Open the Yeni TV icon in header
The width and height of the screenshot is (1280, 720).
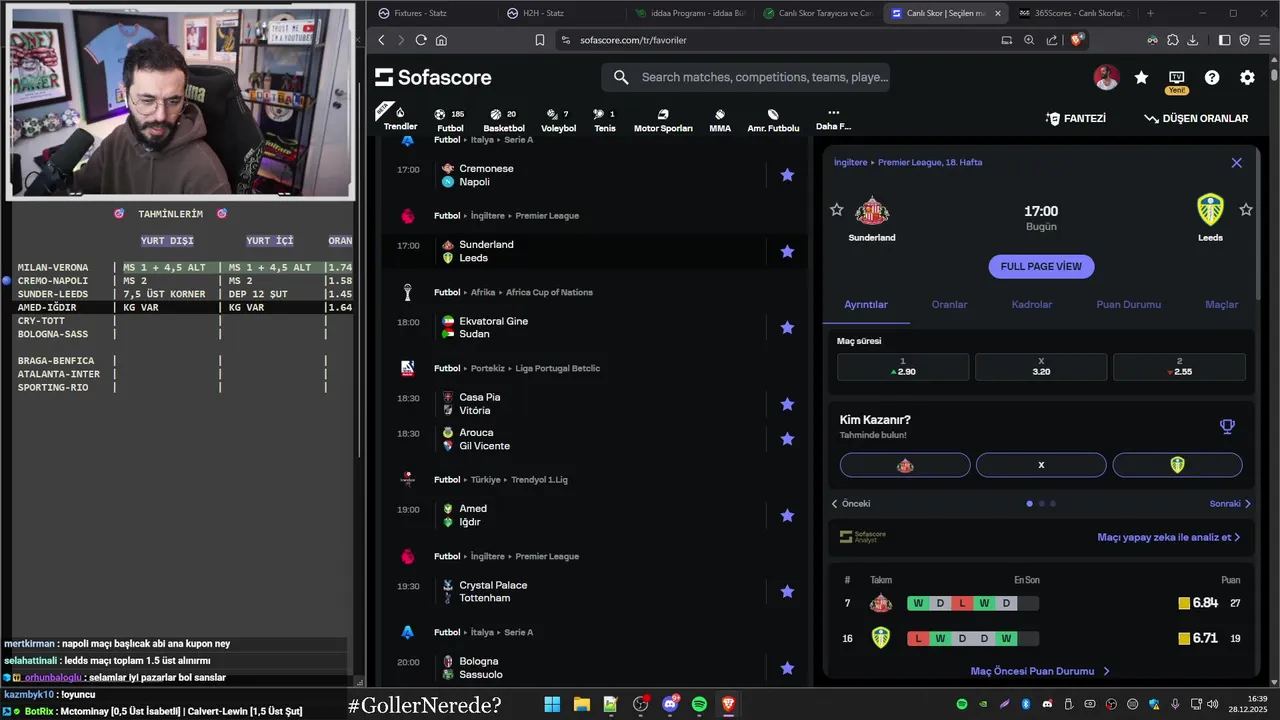[x=1176, y=81]
